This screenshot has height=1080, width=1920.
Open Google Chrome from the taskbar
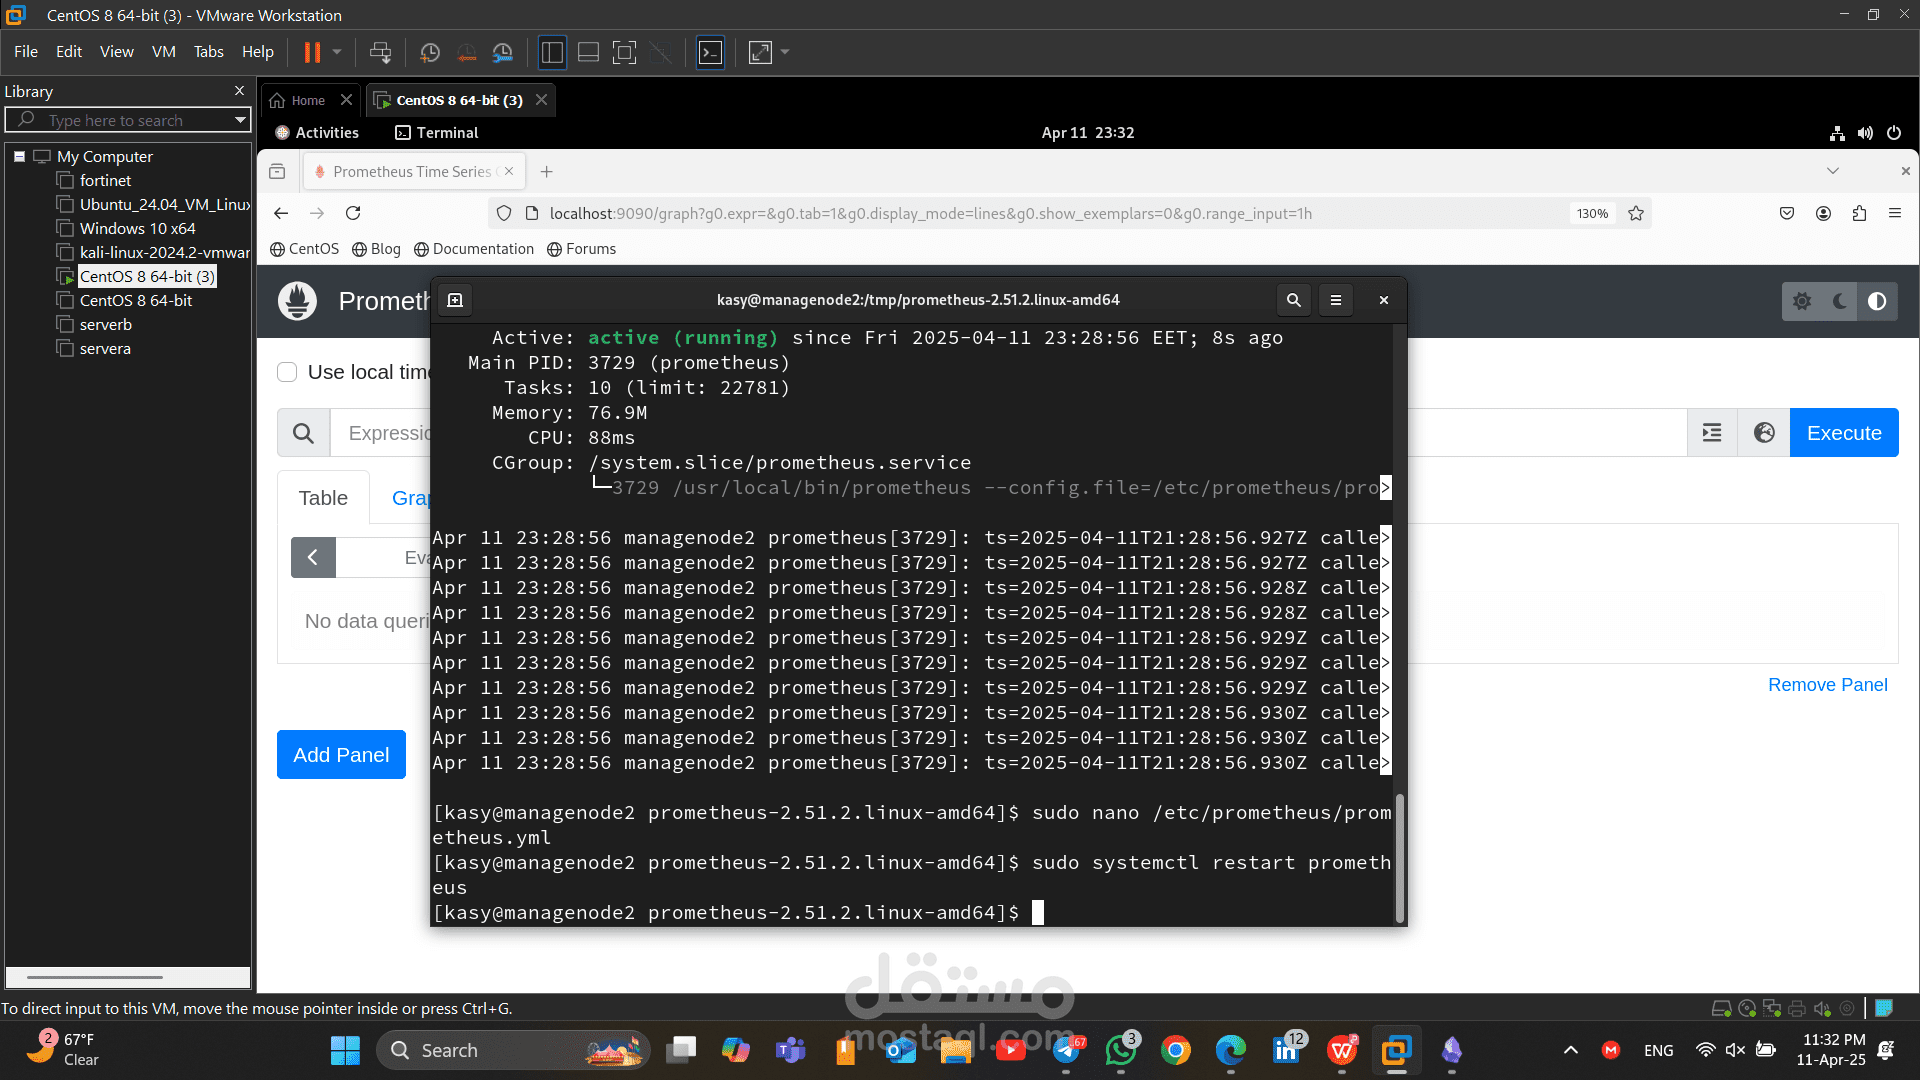point(1176,1050)
